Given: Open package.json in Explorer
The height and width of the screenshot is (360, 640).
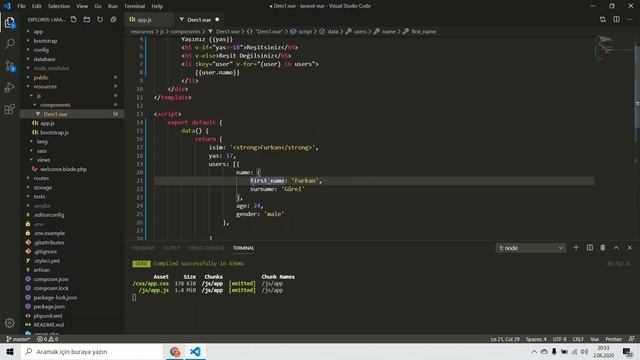Looking at the screenshot, I should point(49,307).
